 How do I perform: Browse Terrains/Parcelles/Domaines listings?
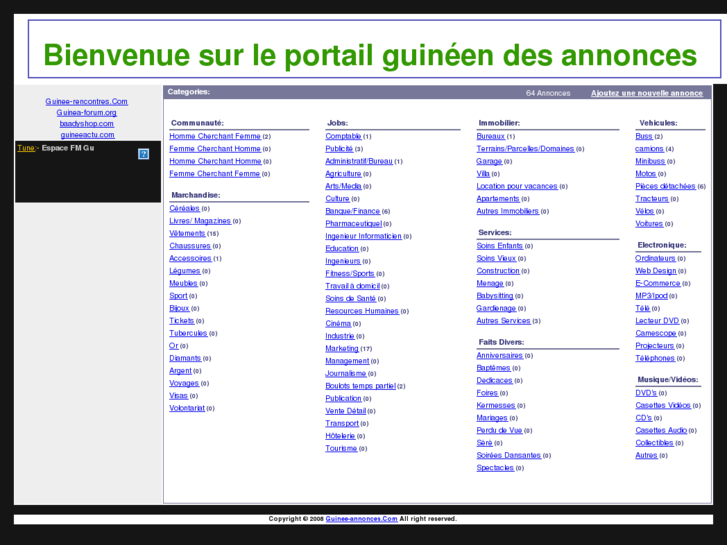(x=525, y=148)
